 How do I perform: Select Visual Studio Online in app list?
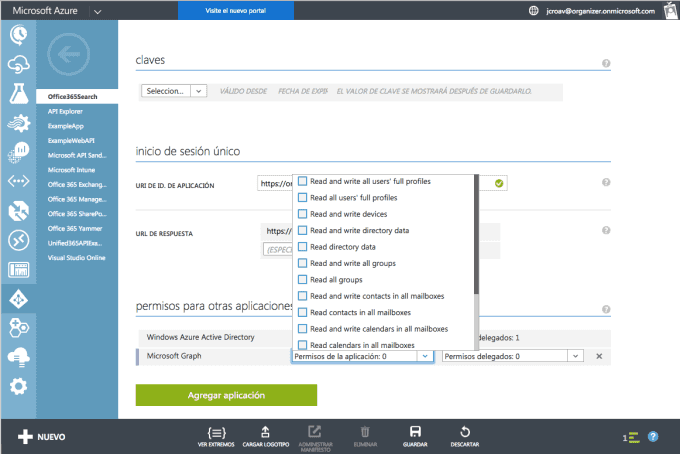[x=76, y=258]
